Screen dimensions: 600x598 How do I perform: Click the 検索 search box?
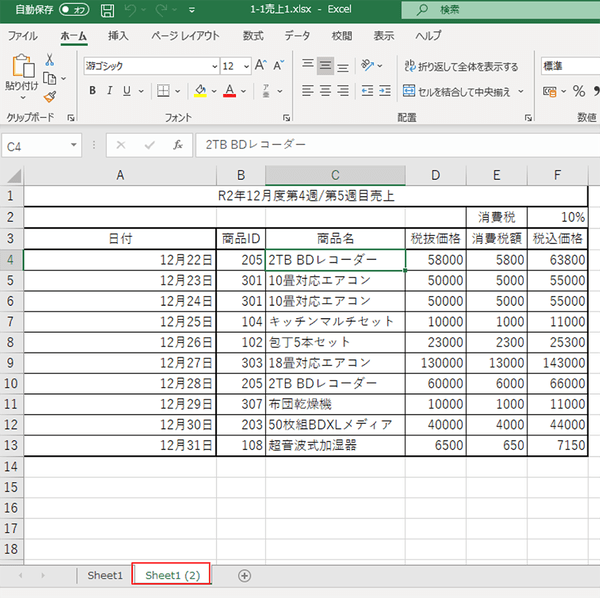(x=501, y=10)
